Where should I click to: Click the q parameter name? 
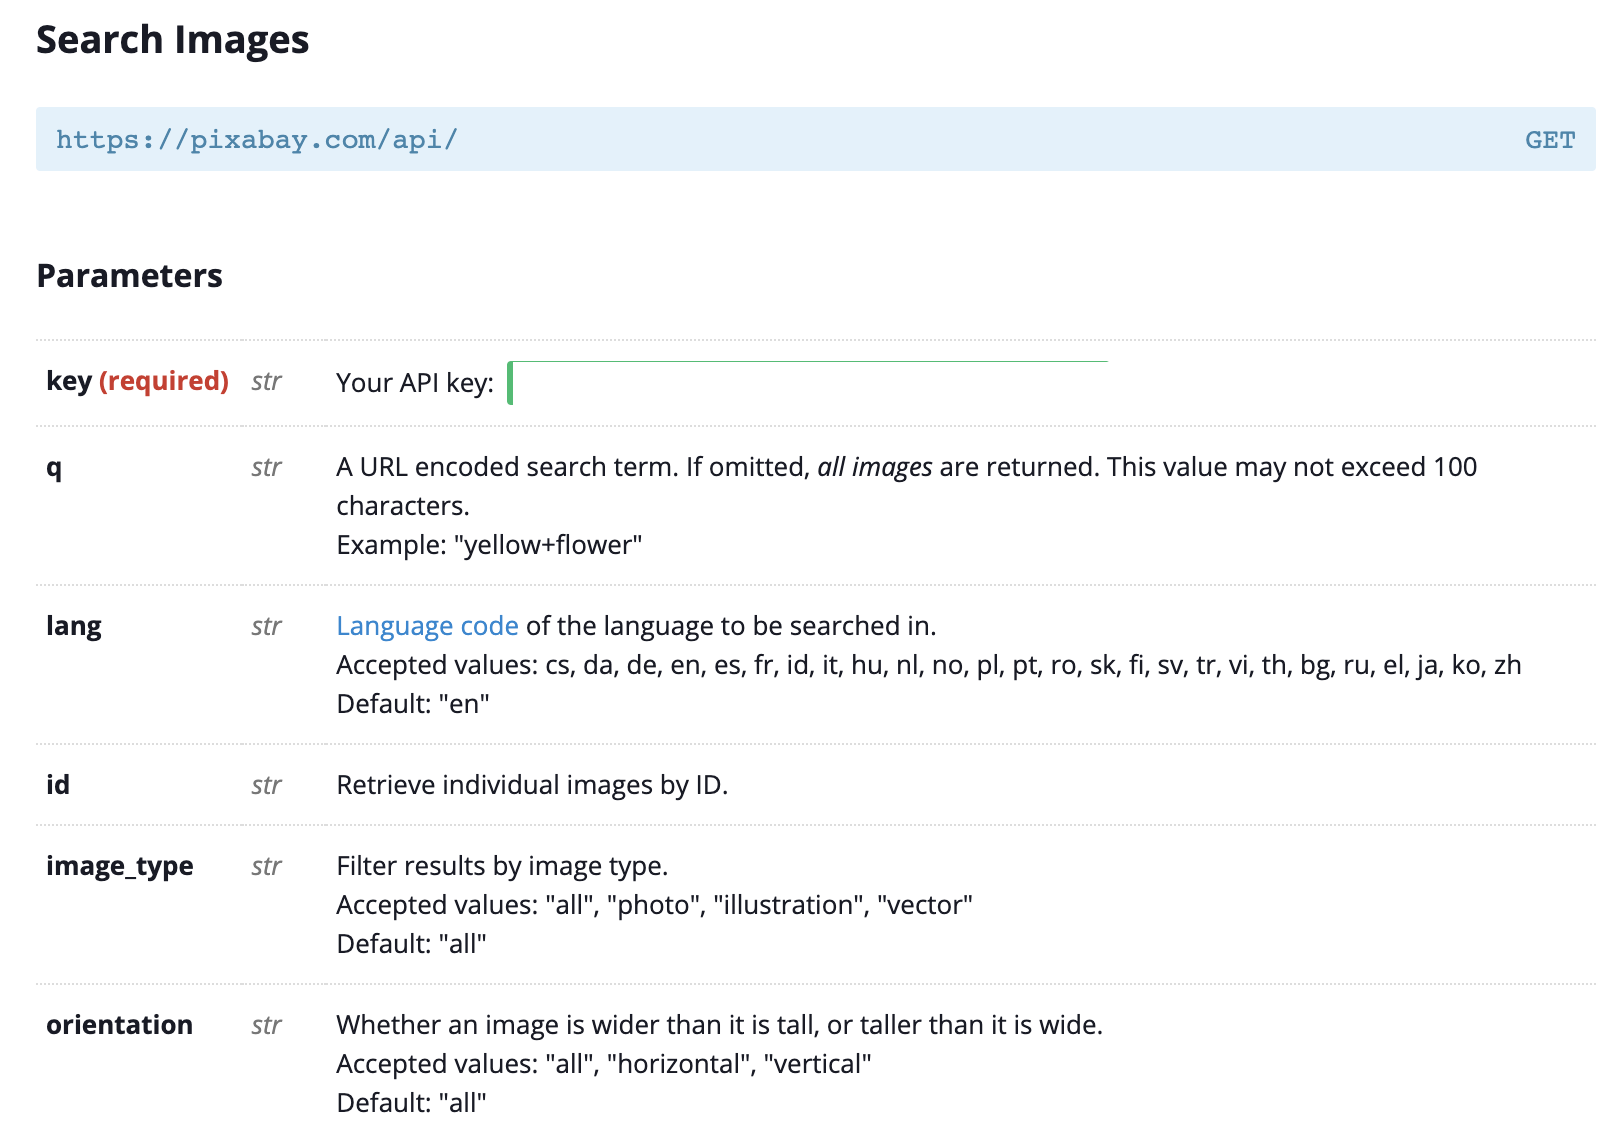pyautogui.click(x=54, y=467)
